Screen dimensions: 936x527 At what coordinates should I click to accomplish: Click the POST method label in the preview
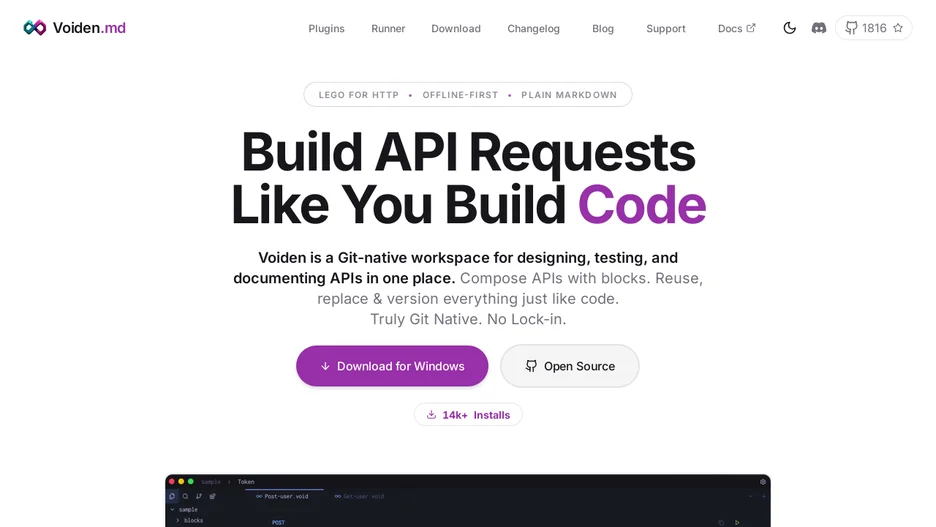[278, 522]
